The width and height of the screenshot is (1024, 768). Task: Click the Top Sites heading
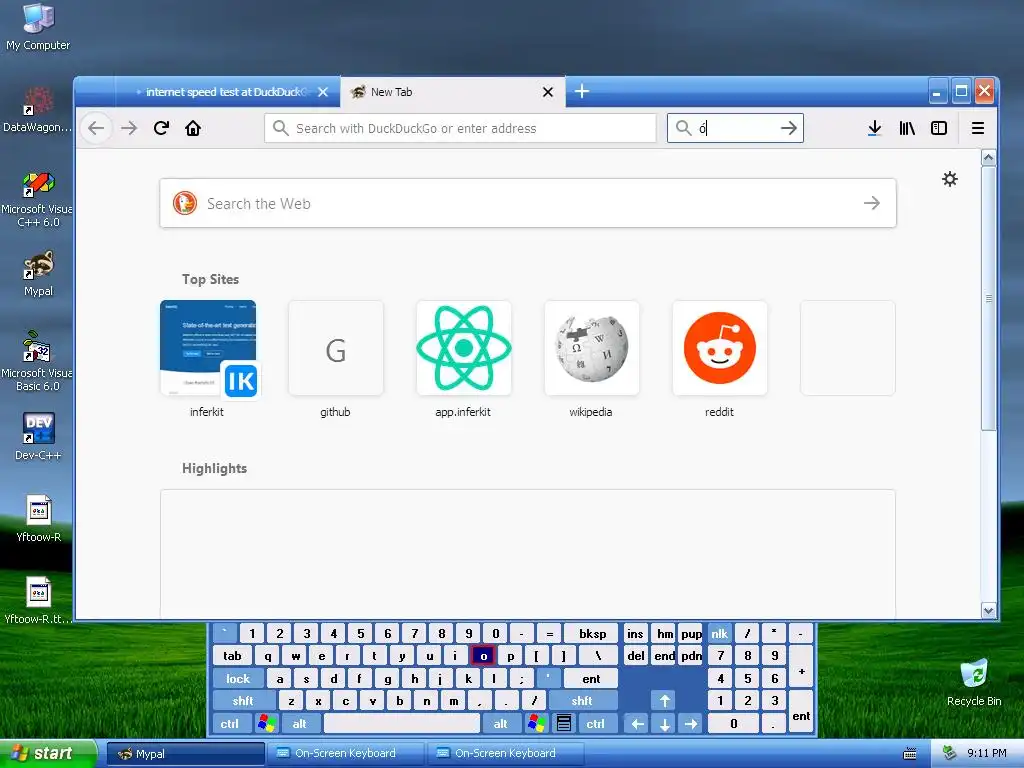[x=210, y=280]
